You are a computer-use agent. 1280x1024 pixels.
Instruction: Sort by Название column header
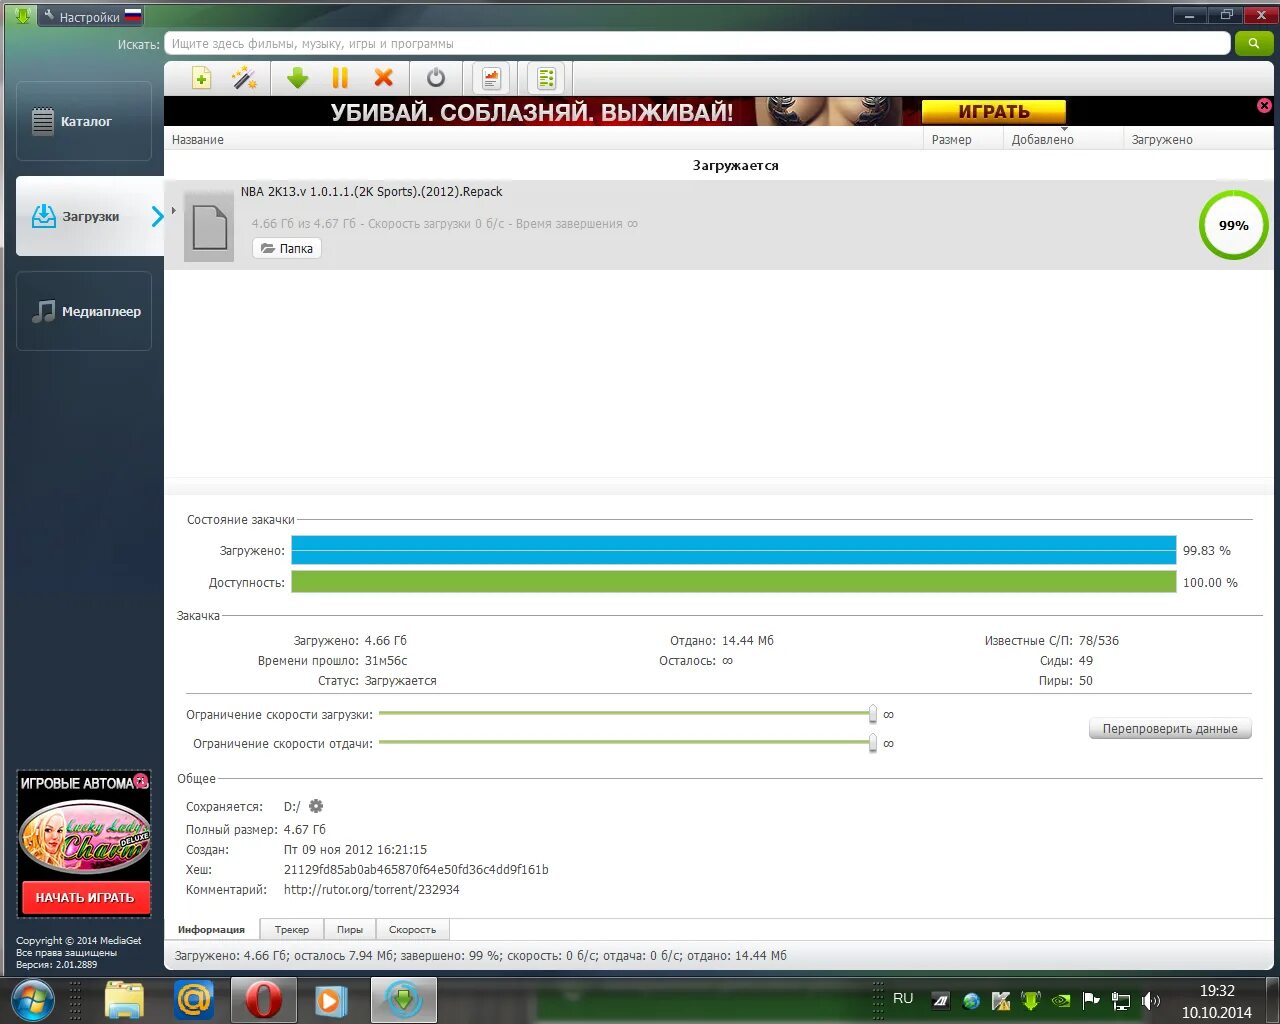point(198,140)
